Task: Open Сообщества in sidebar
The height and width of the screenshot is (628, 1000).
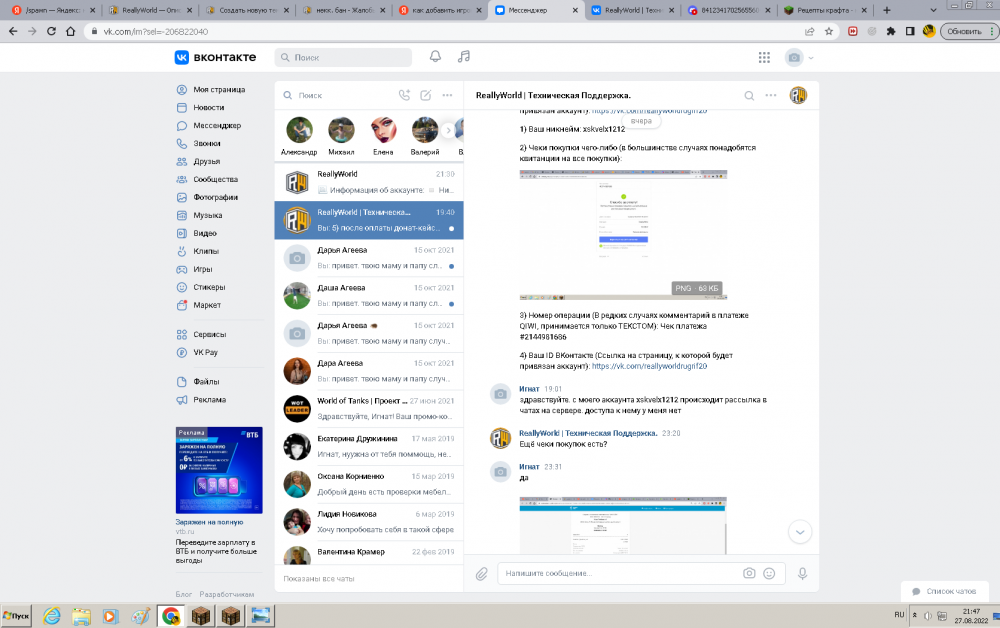Action: coord(216,179)
